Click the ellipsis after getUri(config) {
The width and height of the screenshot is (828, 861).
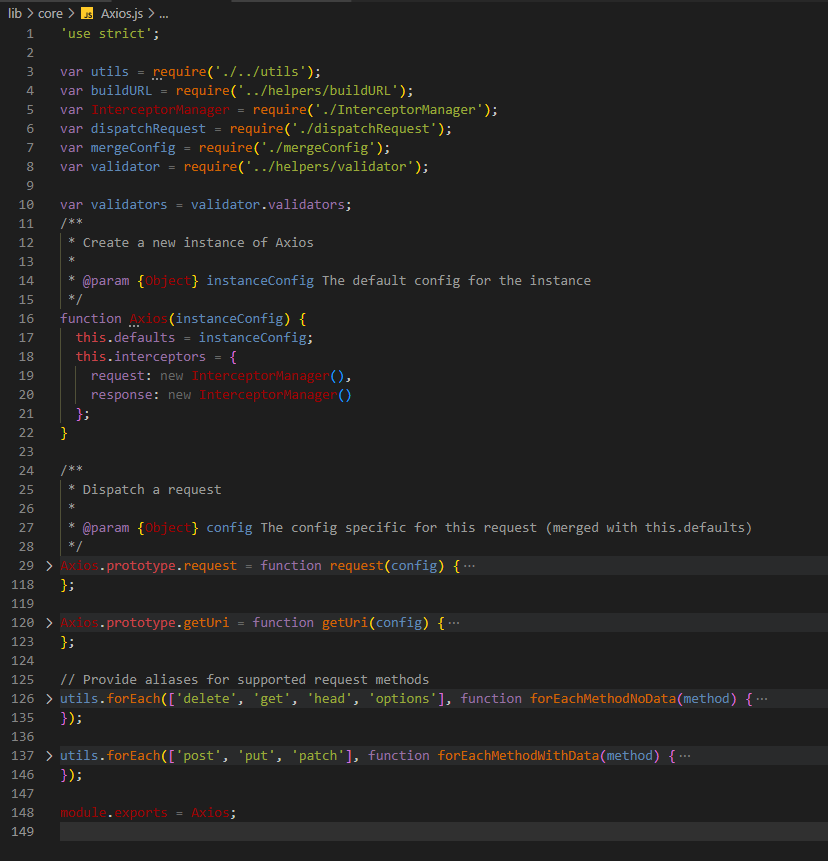pyautogui.click(x=453, y=623)
